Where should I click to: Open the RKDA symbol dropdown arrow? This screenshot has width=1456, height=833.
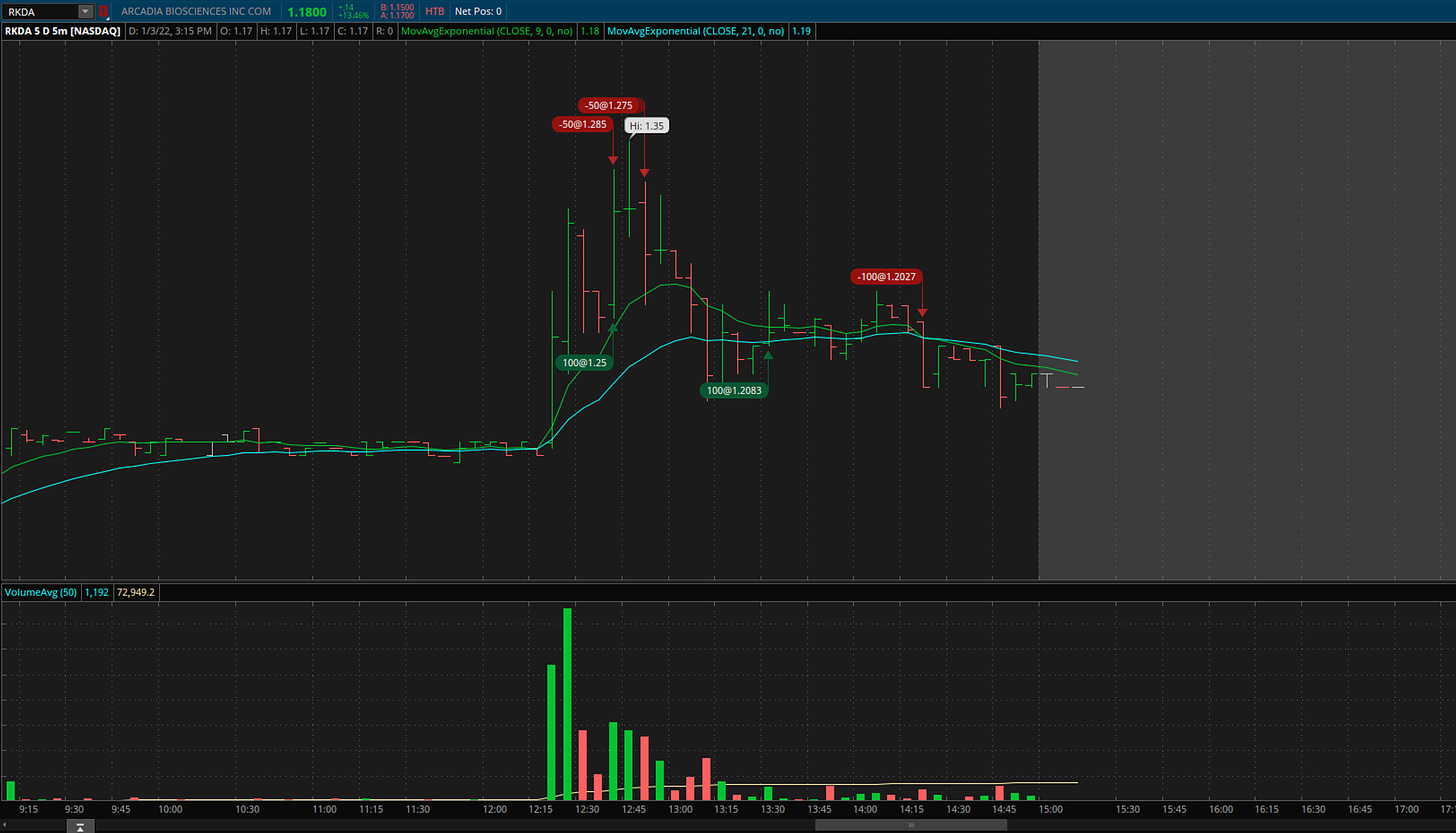(85, 11)
